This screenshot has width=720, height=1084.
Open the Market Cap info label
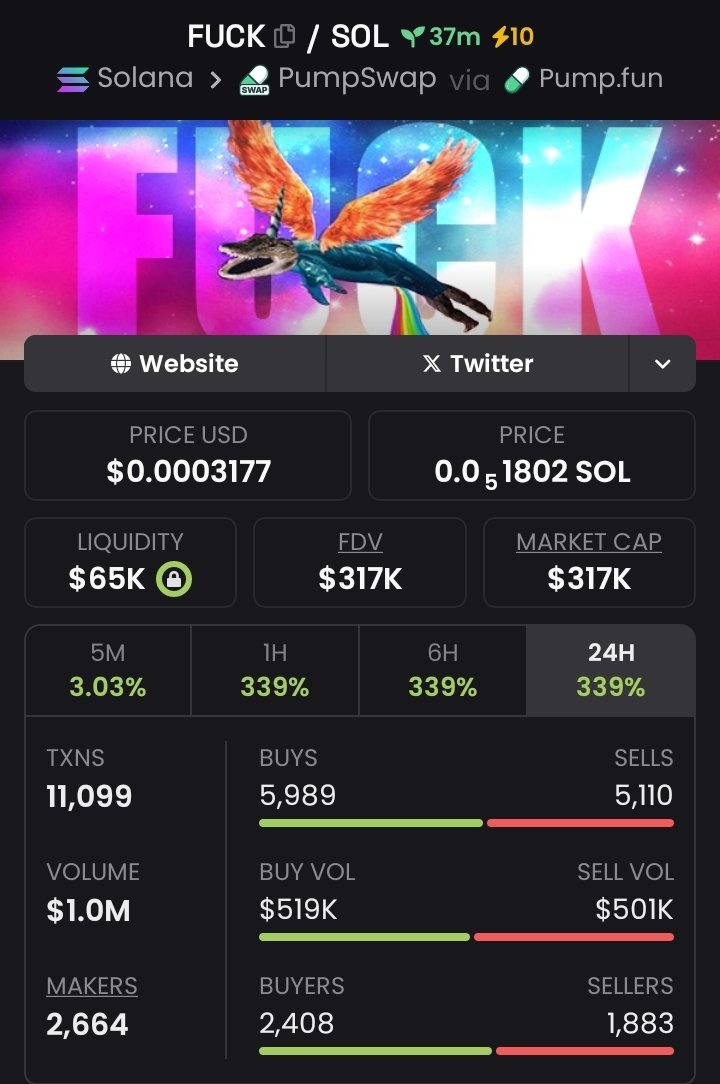click(x=589, y=542)
